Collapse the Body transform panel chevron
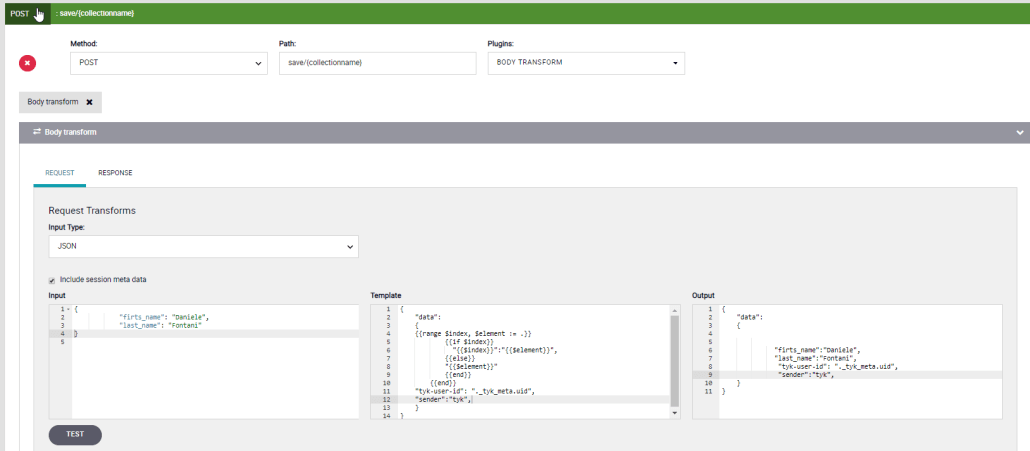Screen dimensions: 1030x451 pyautogui.click(x=1020, y=132)
